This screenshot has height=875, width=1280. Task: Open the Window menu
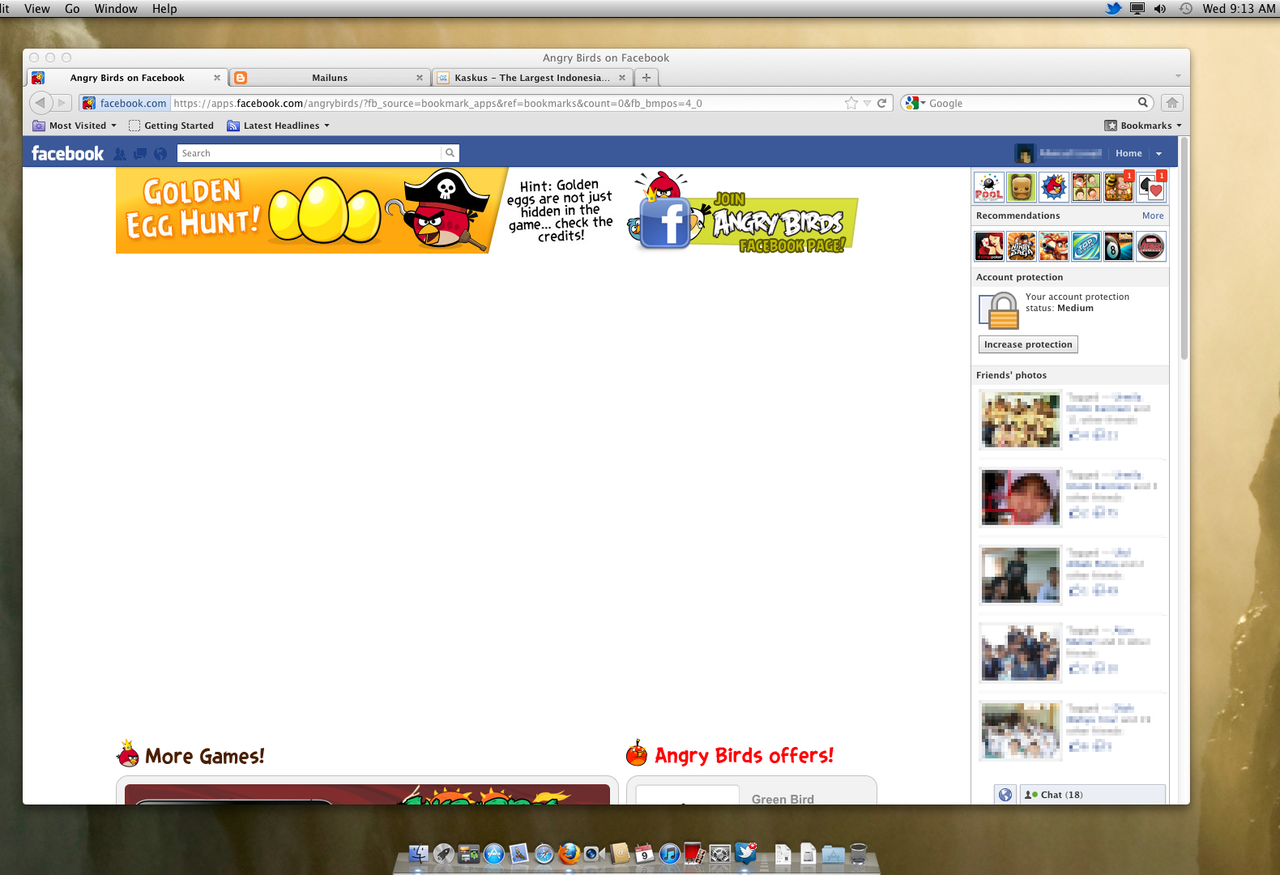[116, 9]
